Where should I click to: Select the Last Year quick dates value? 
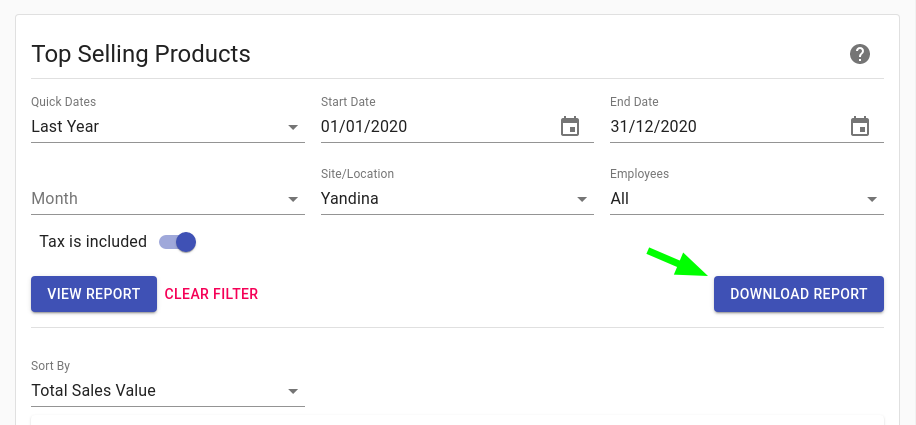tap(65, 126)
